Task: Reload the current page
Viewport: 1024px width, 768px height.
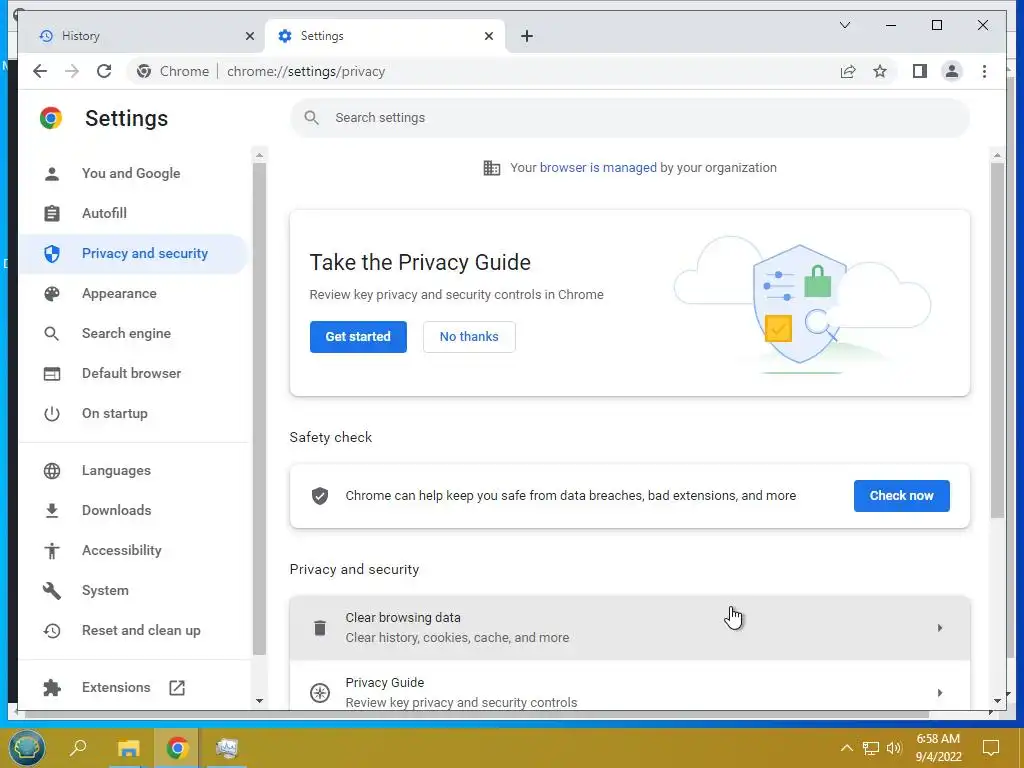Action: [x=104, y=71]
